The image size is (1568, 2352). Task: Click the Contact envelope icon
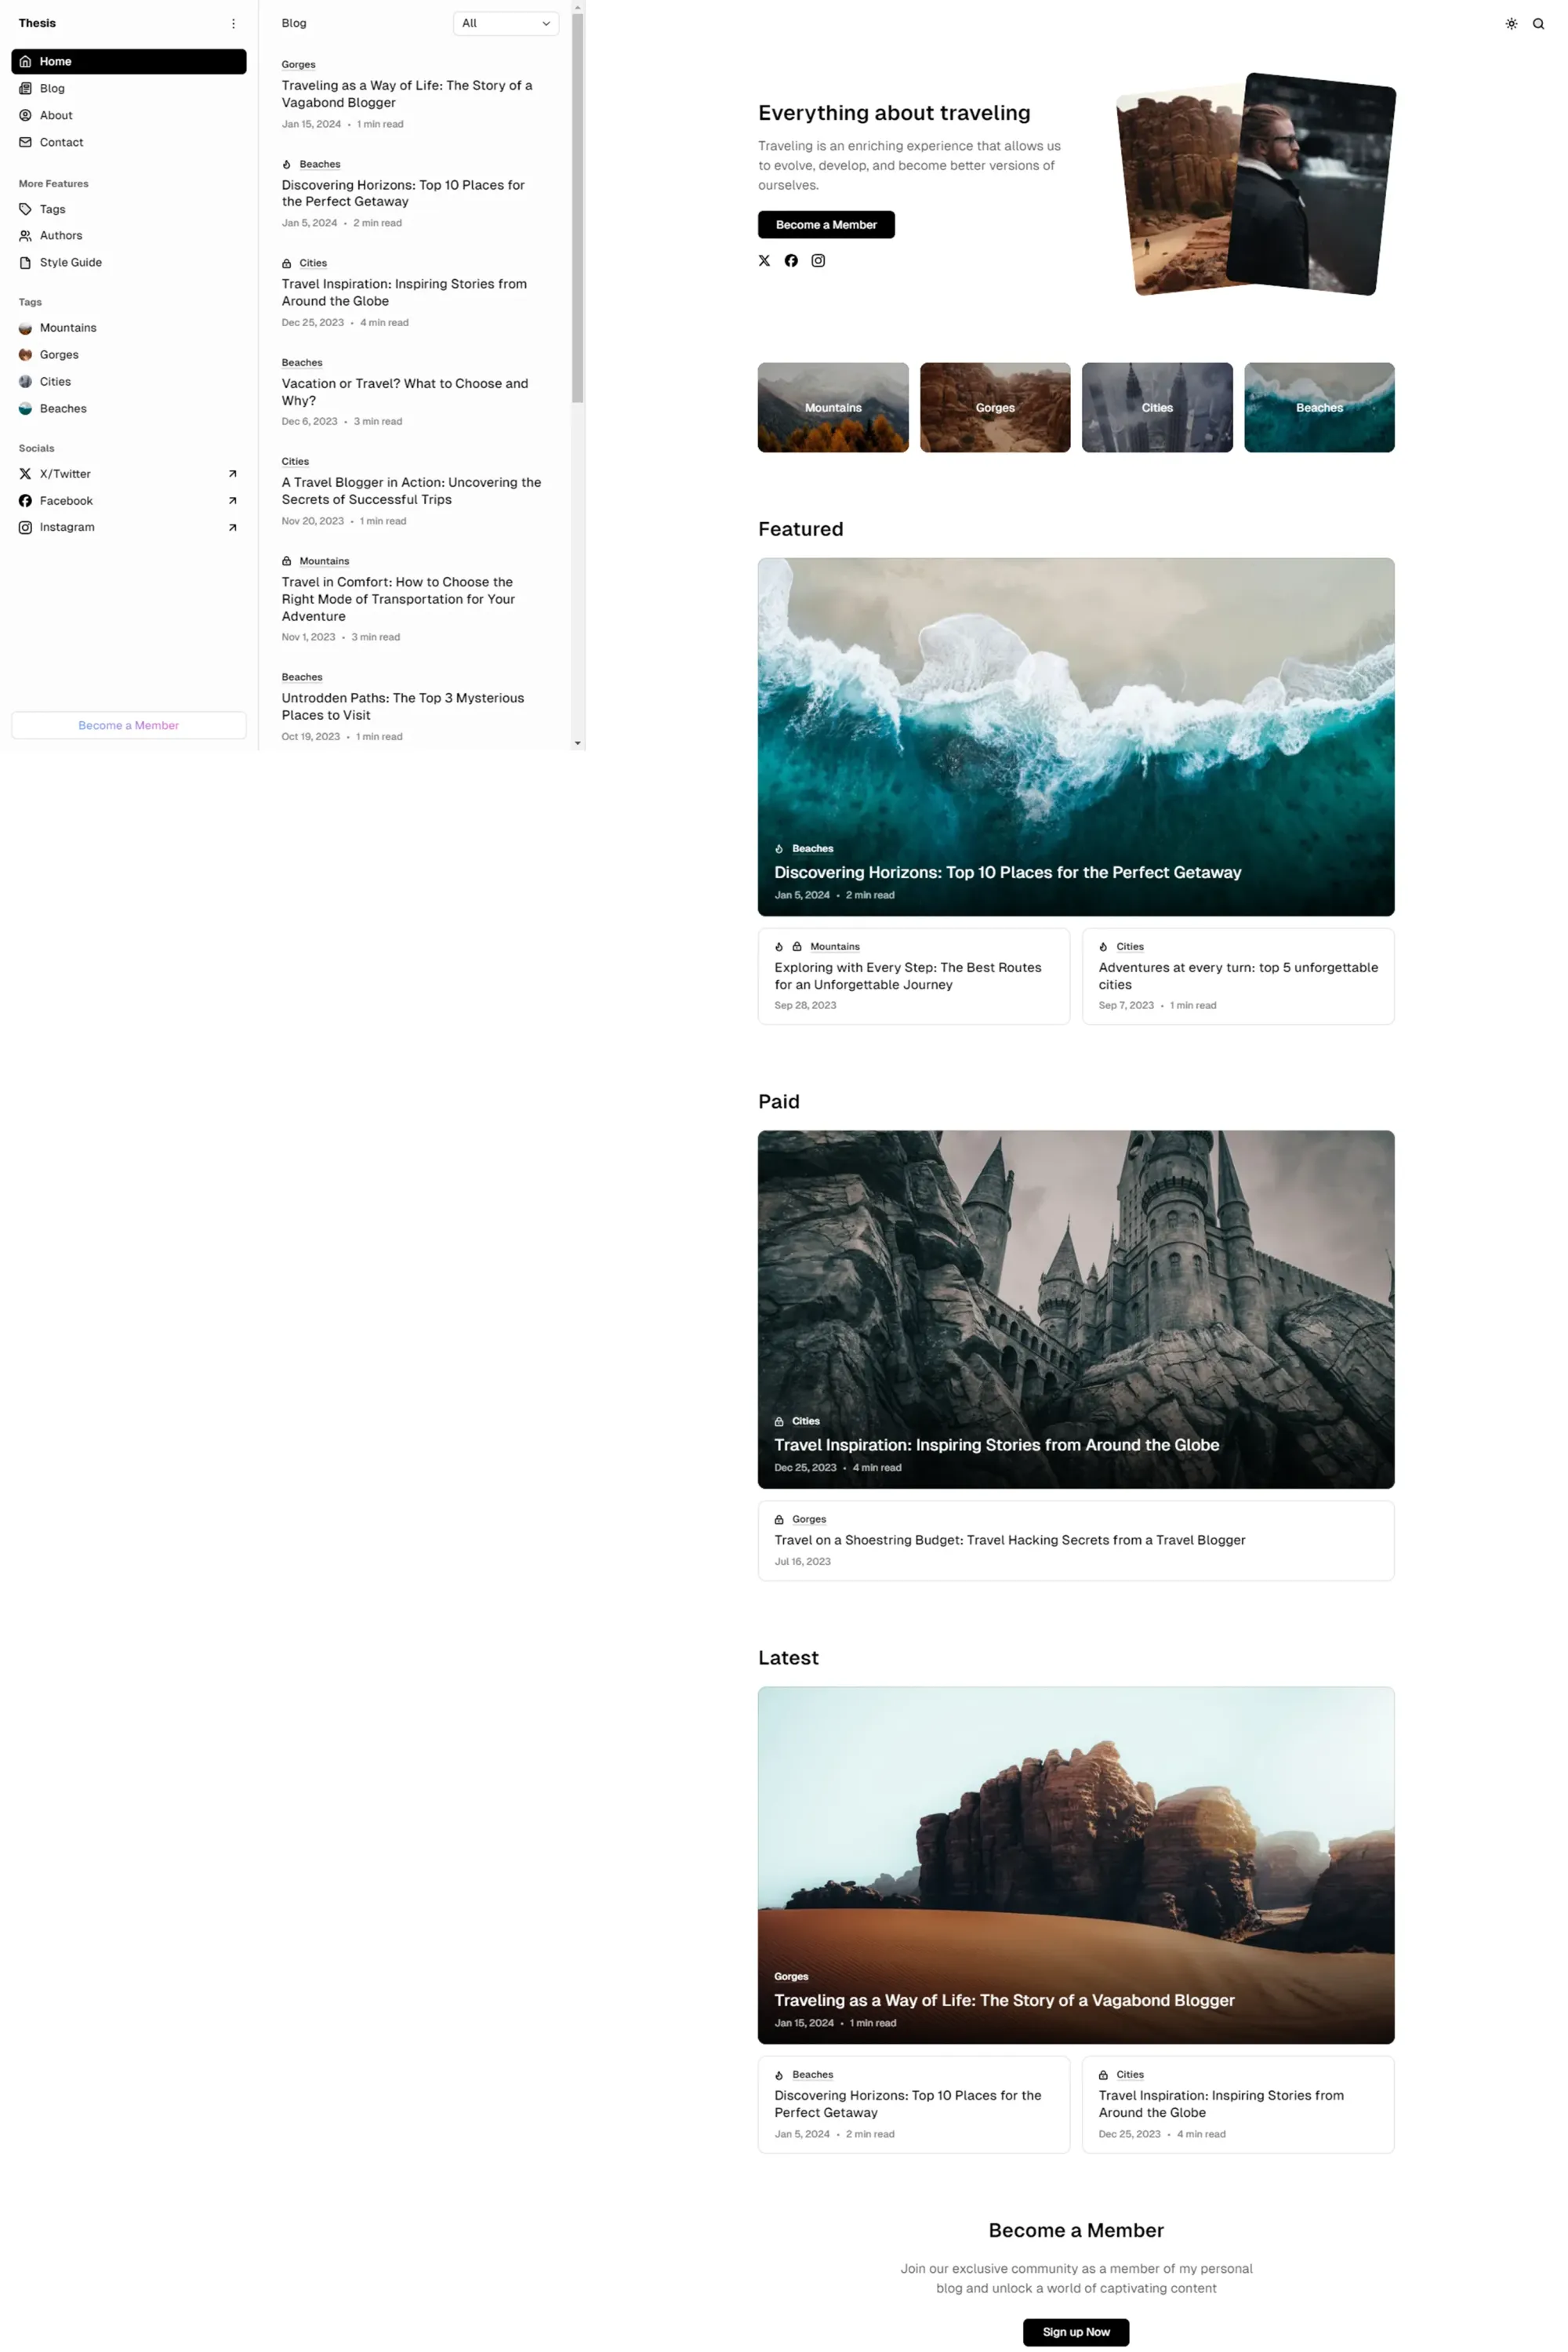click(x=25, y=142)
